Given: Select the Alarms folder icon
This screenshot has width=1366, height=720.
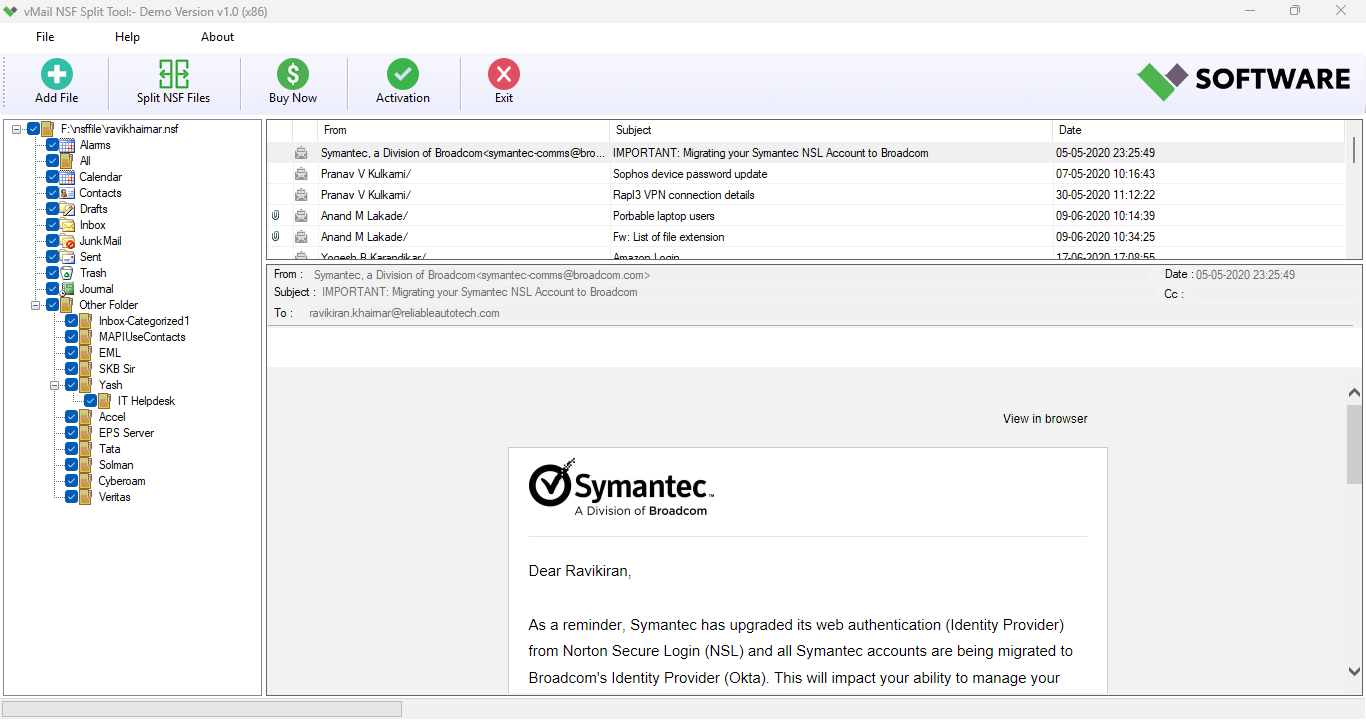Looking at the screenshot, I should point(68,145).
